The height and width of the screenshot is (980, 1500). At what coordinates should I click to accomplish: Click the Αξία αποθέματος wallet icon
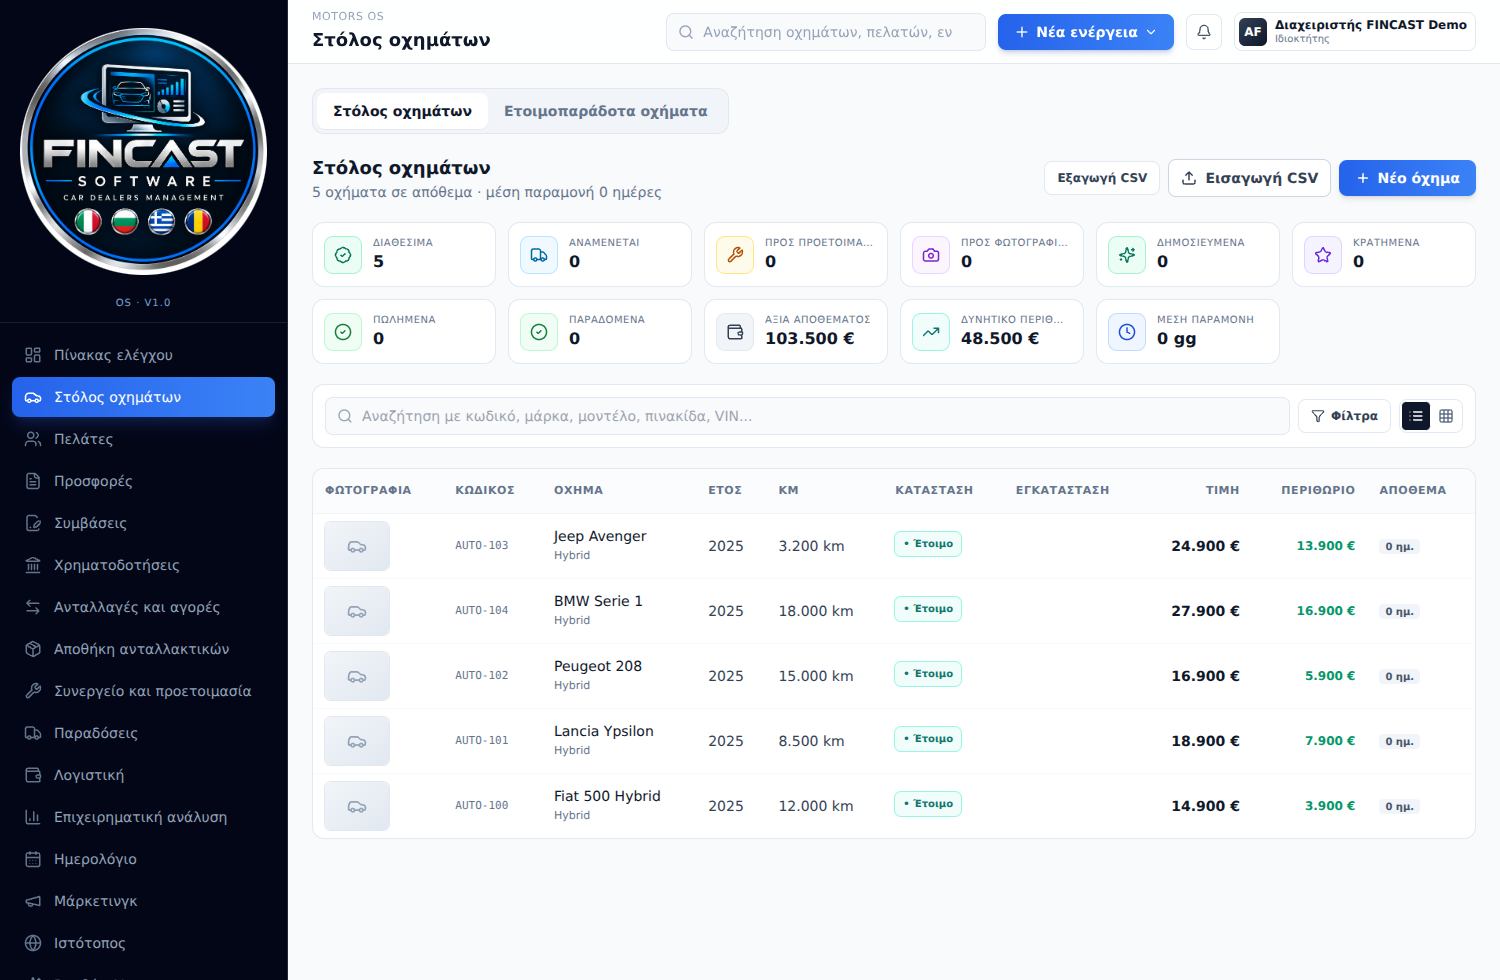[x=735, y=332]
